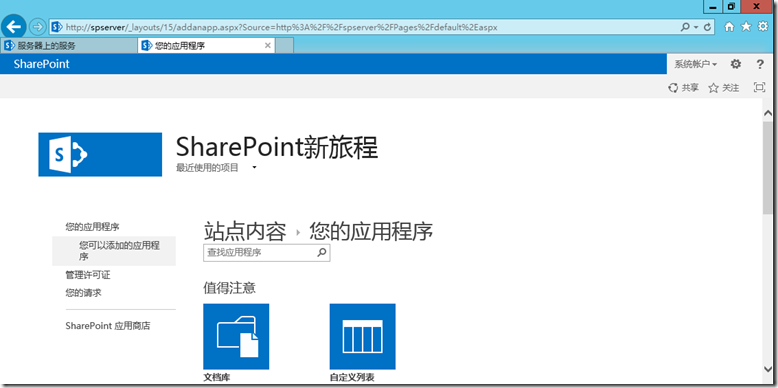Screen dimensions: 778x388
Task: Click the 自定义列表 app tile icon
Action: 363,336
